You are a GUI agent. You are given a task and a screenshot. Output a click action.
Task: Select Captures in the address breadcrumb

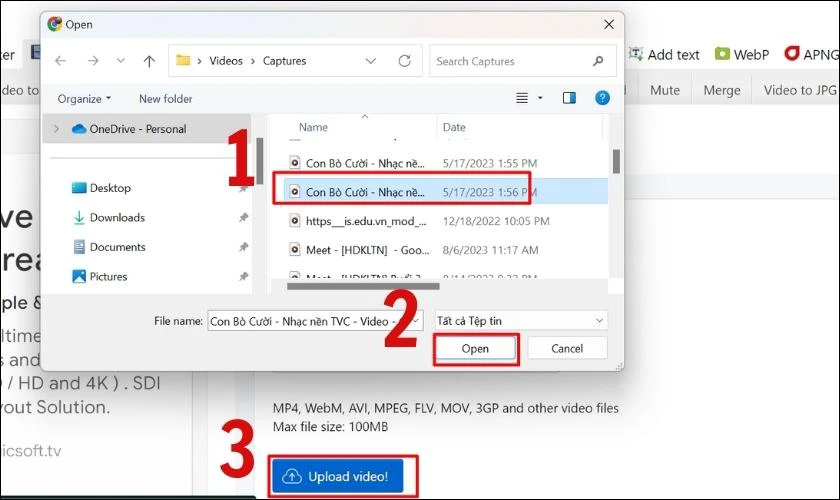(284, 61)
